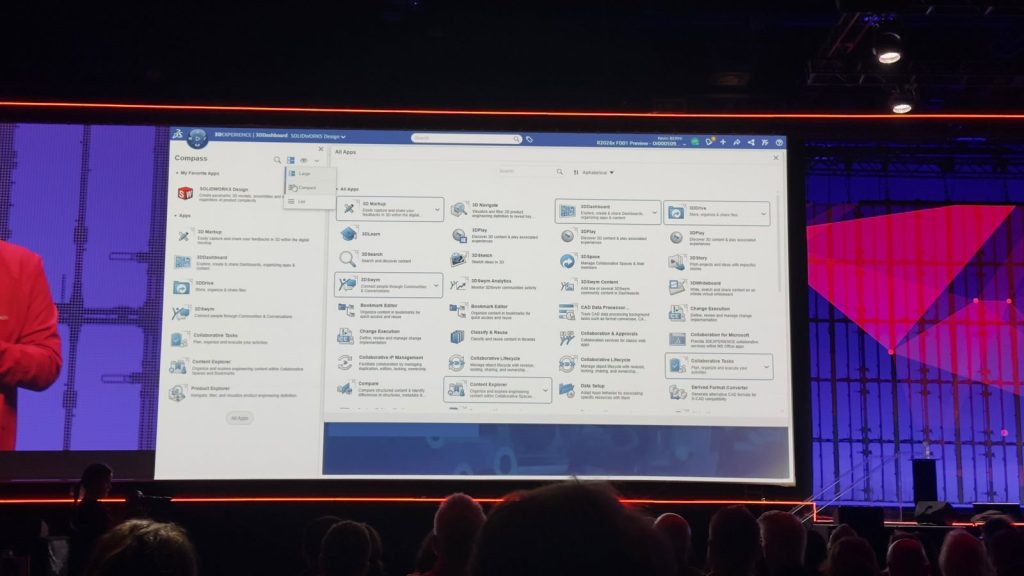Click the All Apps button below Compass list

(239, 418)
